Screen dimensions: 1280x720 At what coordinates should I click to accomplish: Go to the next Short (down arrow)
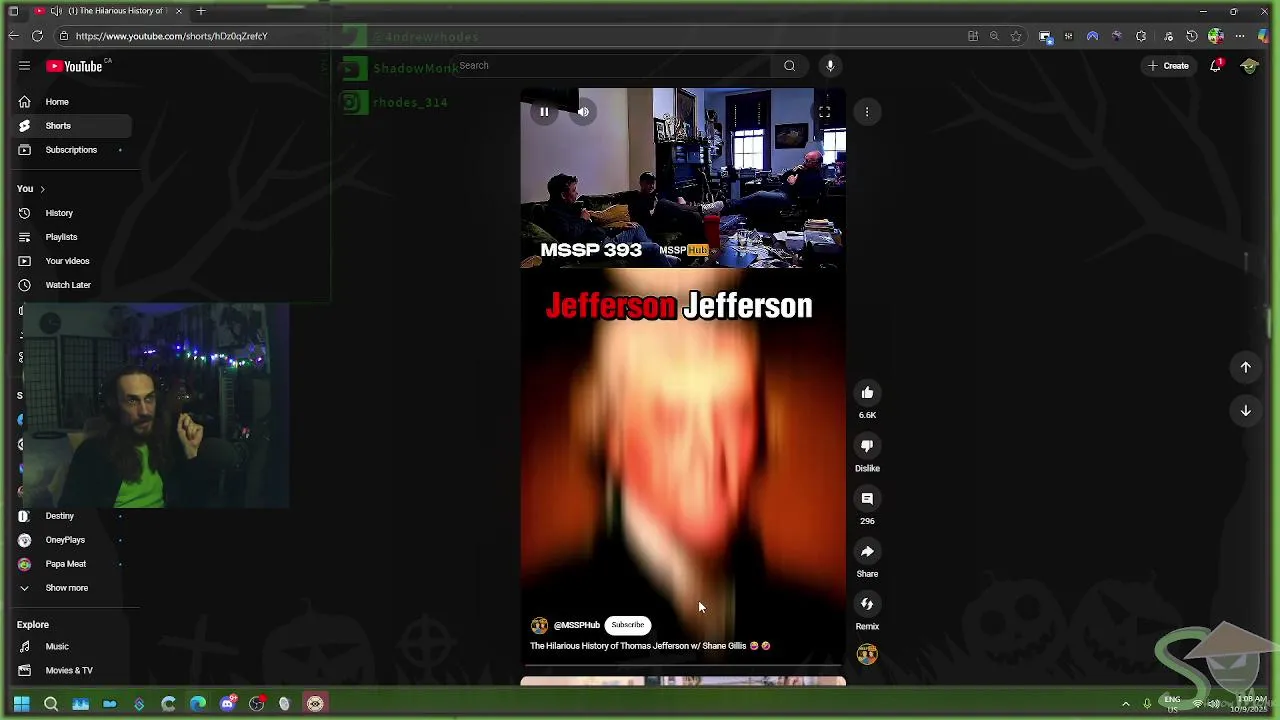1246,411
